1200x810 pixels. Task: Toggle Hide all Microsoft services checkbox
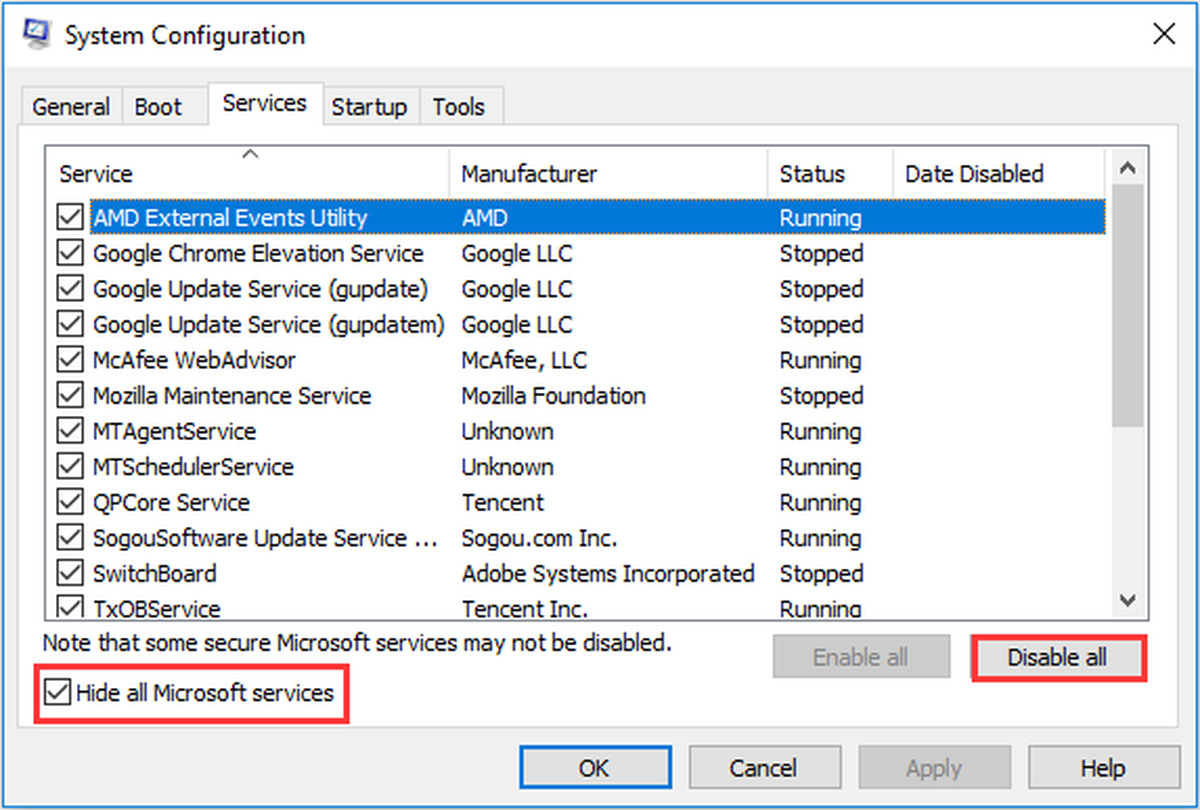coord(59,692)
